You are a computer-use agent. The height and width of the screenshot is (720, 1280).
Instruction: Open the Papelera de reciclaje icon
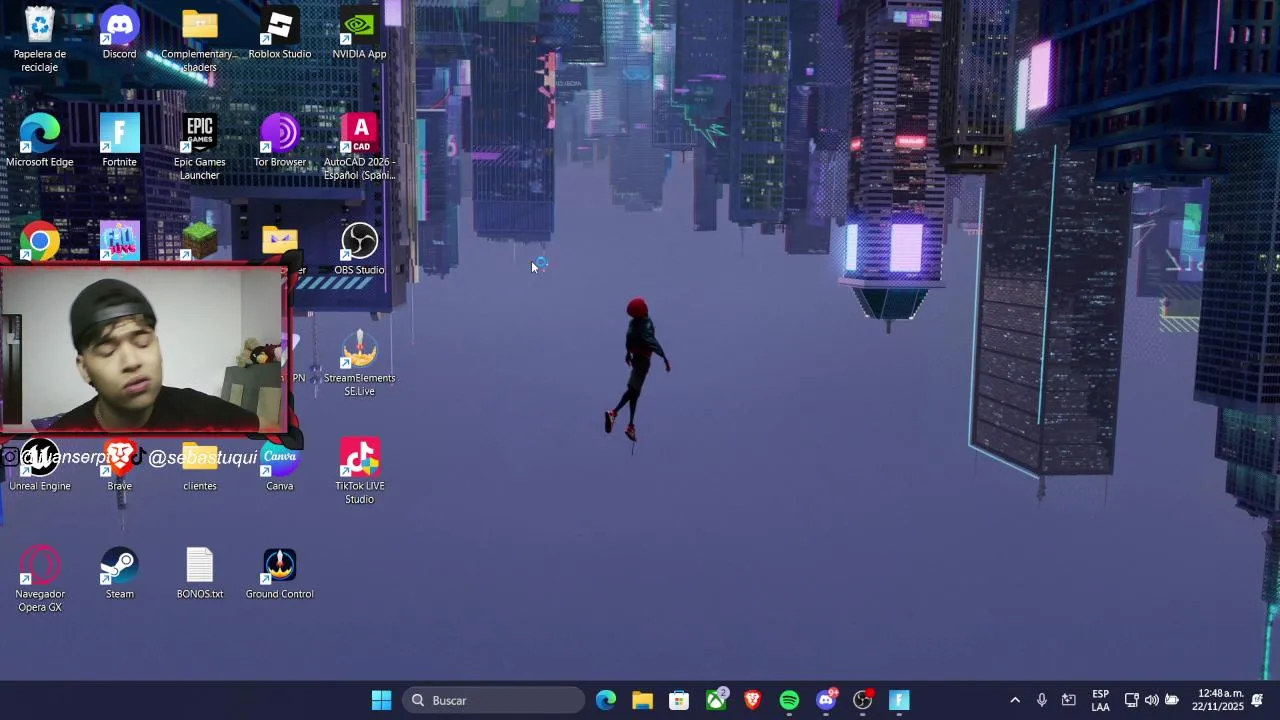40,38
